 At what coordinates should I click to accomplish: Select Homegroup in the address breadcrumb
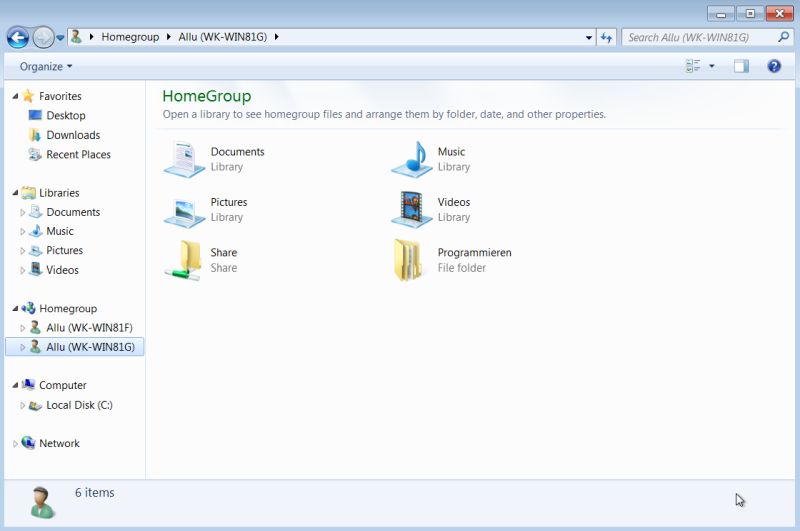point(130,37)
